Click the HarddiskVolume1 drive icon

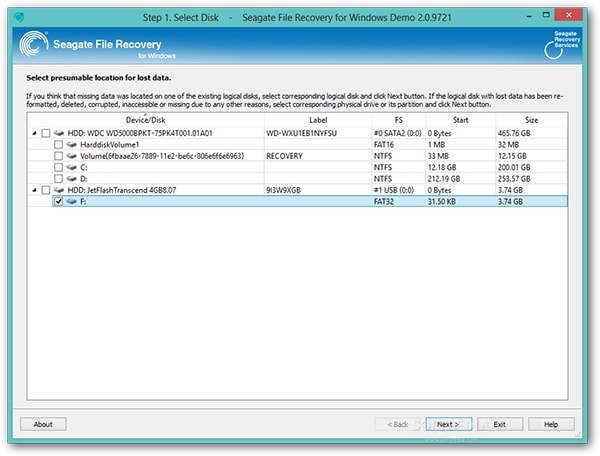tap(72, 145)
